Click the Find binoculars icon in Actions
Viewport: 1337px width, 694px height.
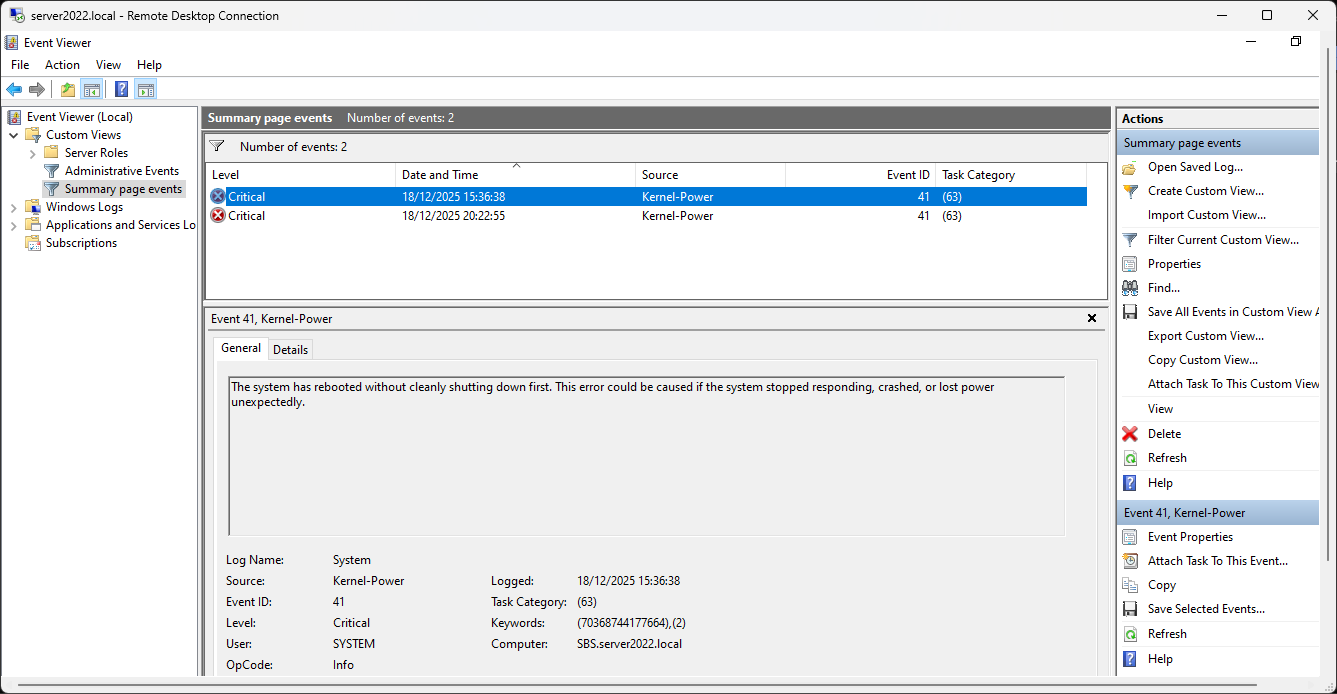point(1129,288)
